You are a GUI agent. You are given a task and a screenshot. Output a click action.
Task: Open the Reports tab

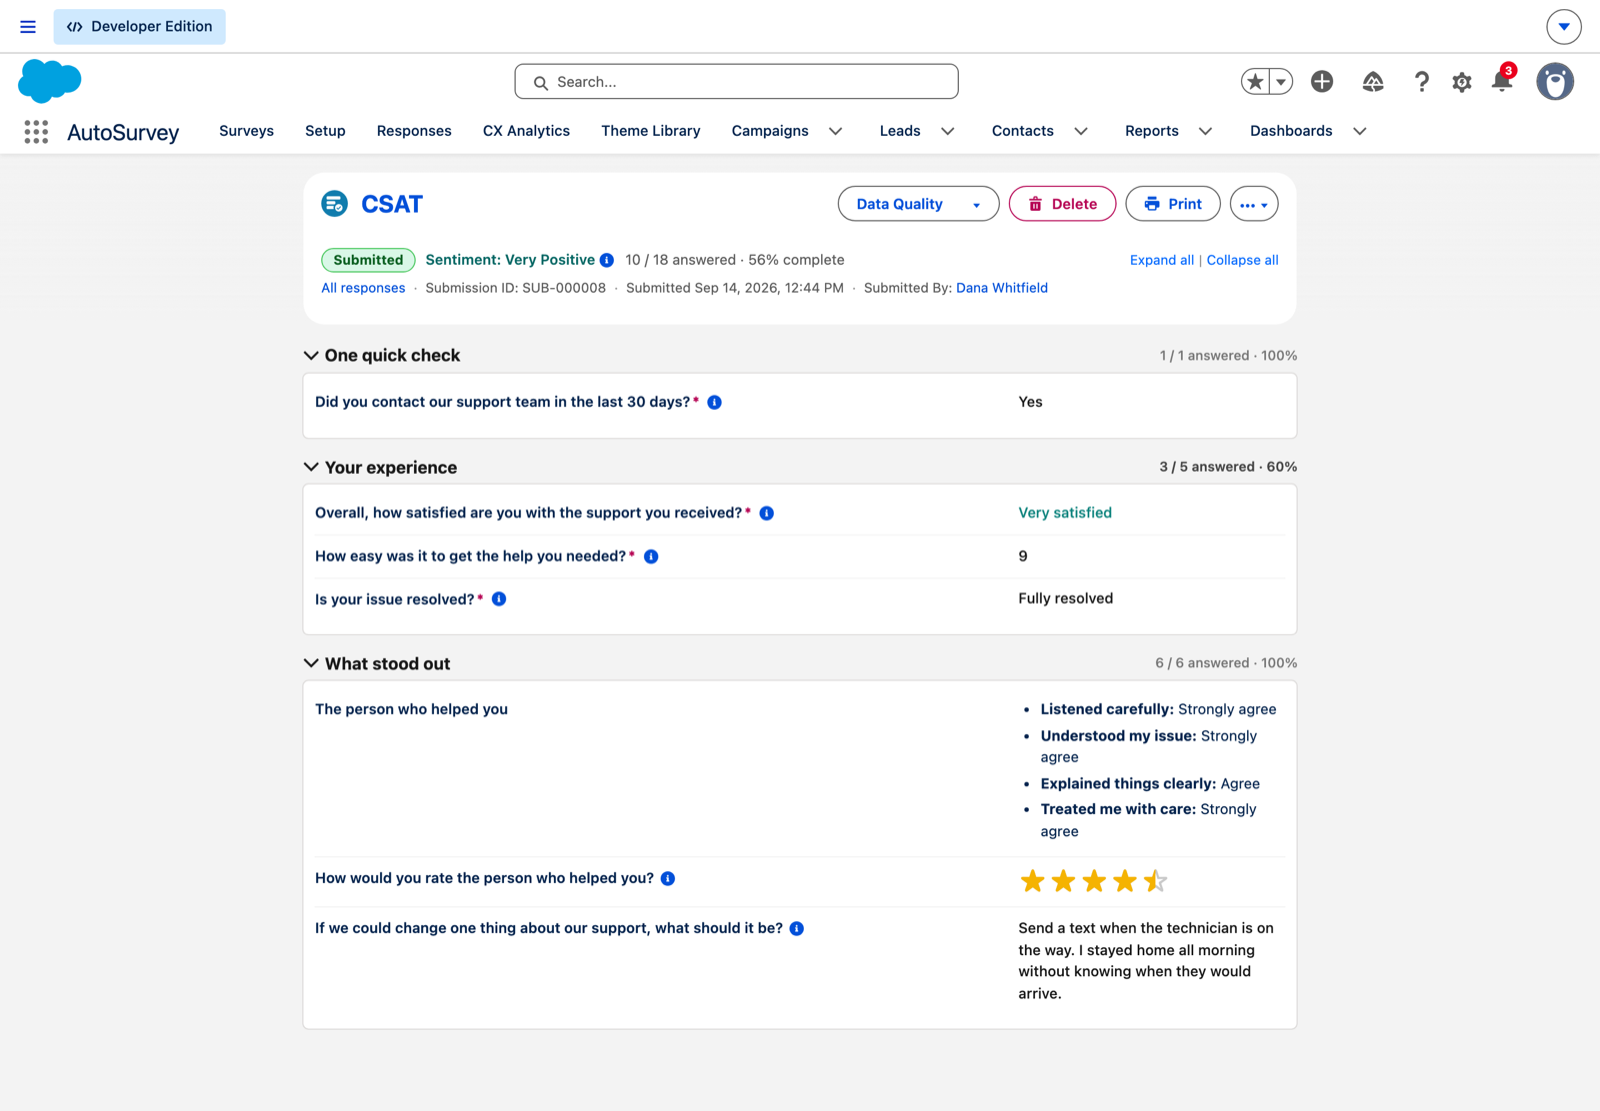click(1152, 131)
